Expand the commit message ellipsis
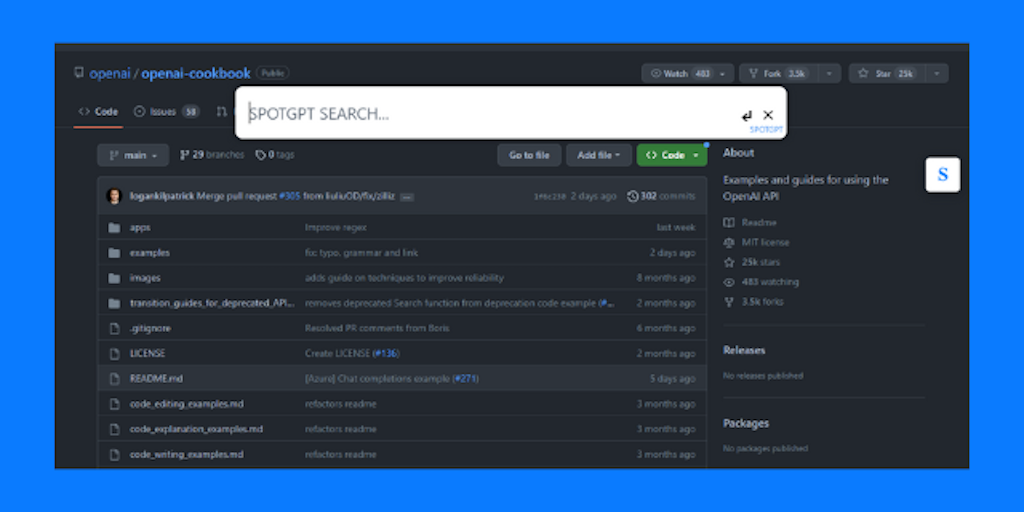This screenshot has height=512, width=1024. (407, 197)
